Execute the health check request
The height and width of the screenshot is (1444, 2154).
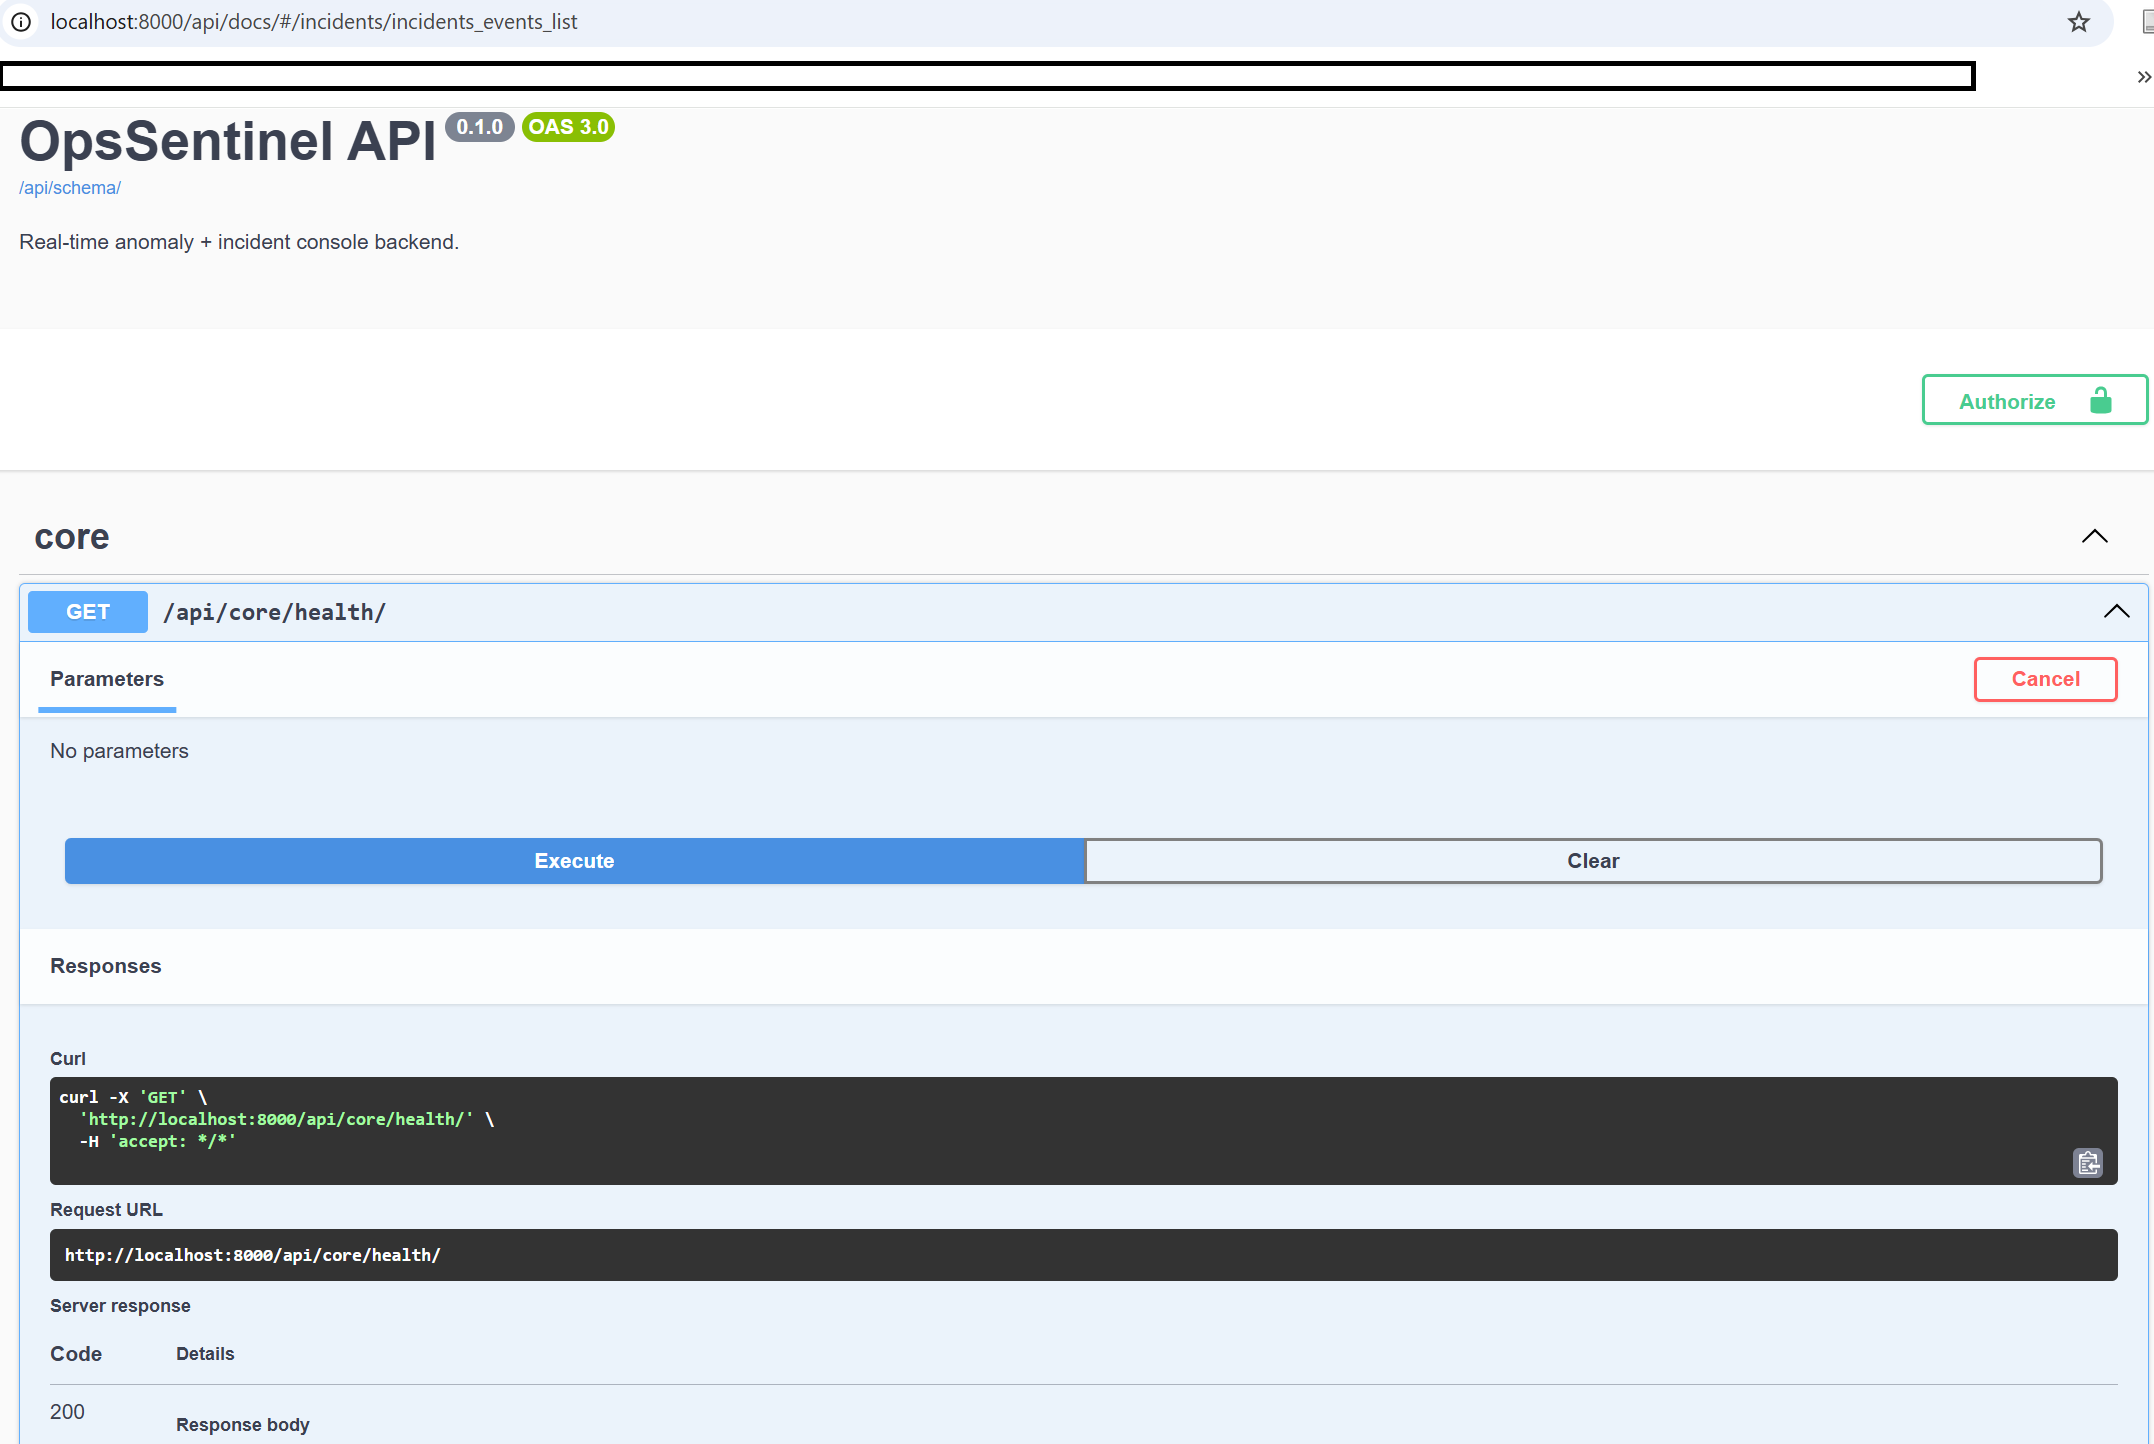pos(574,860)
